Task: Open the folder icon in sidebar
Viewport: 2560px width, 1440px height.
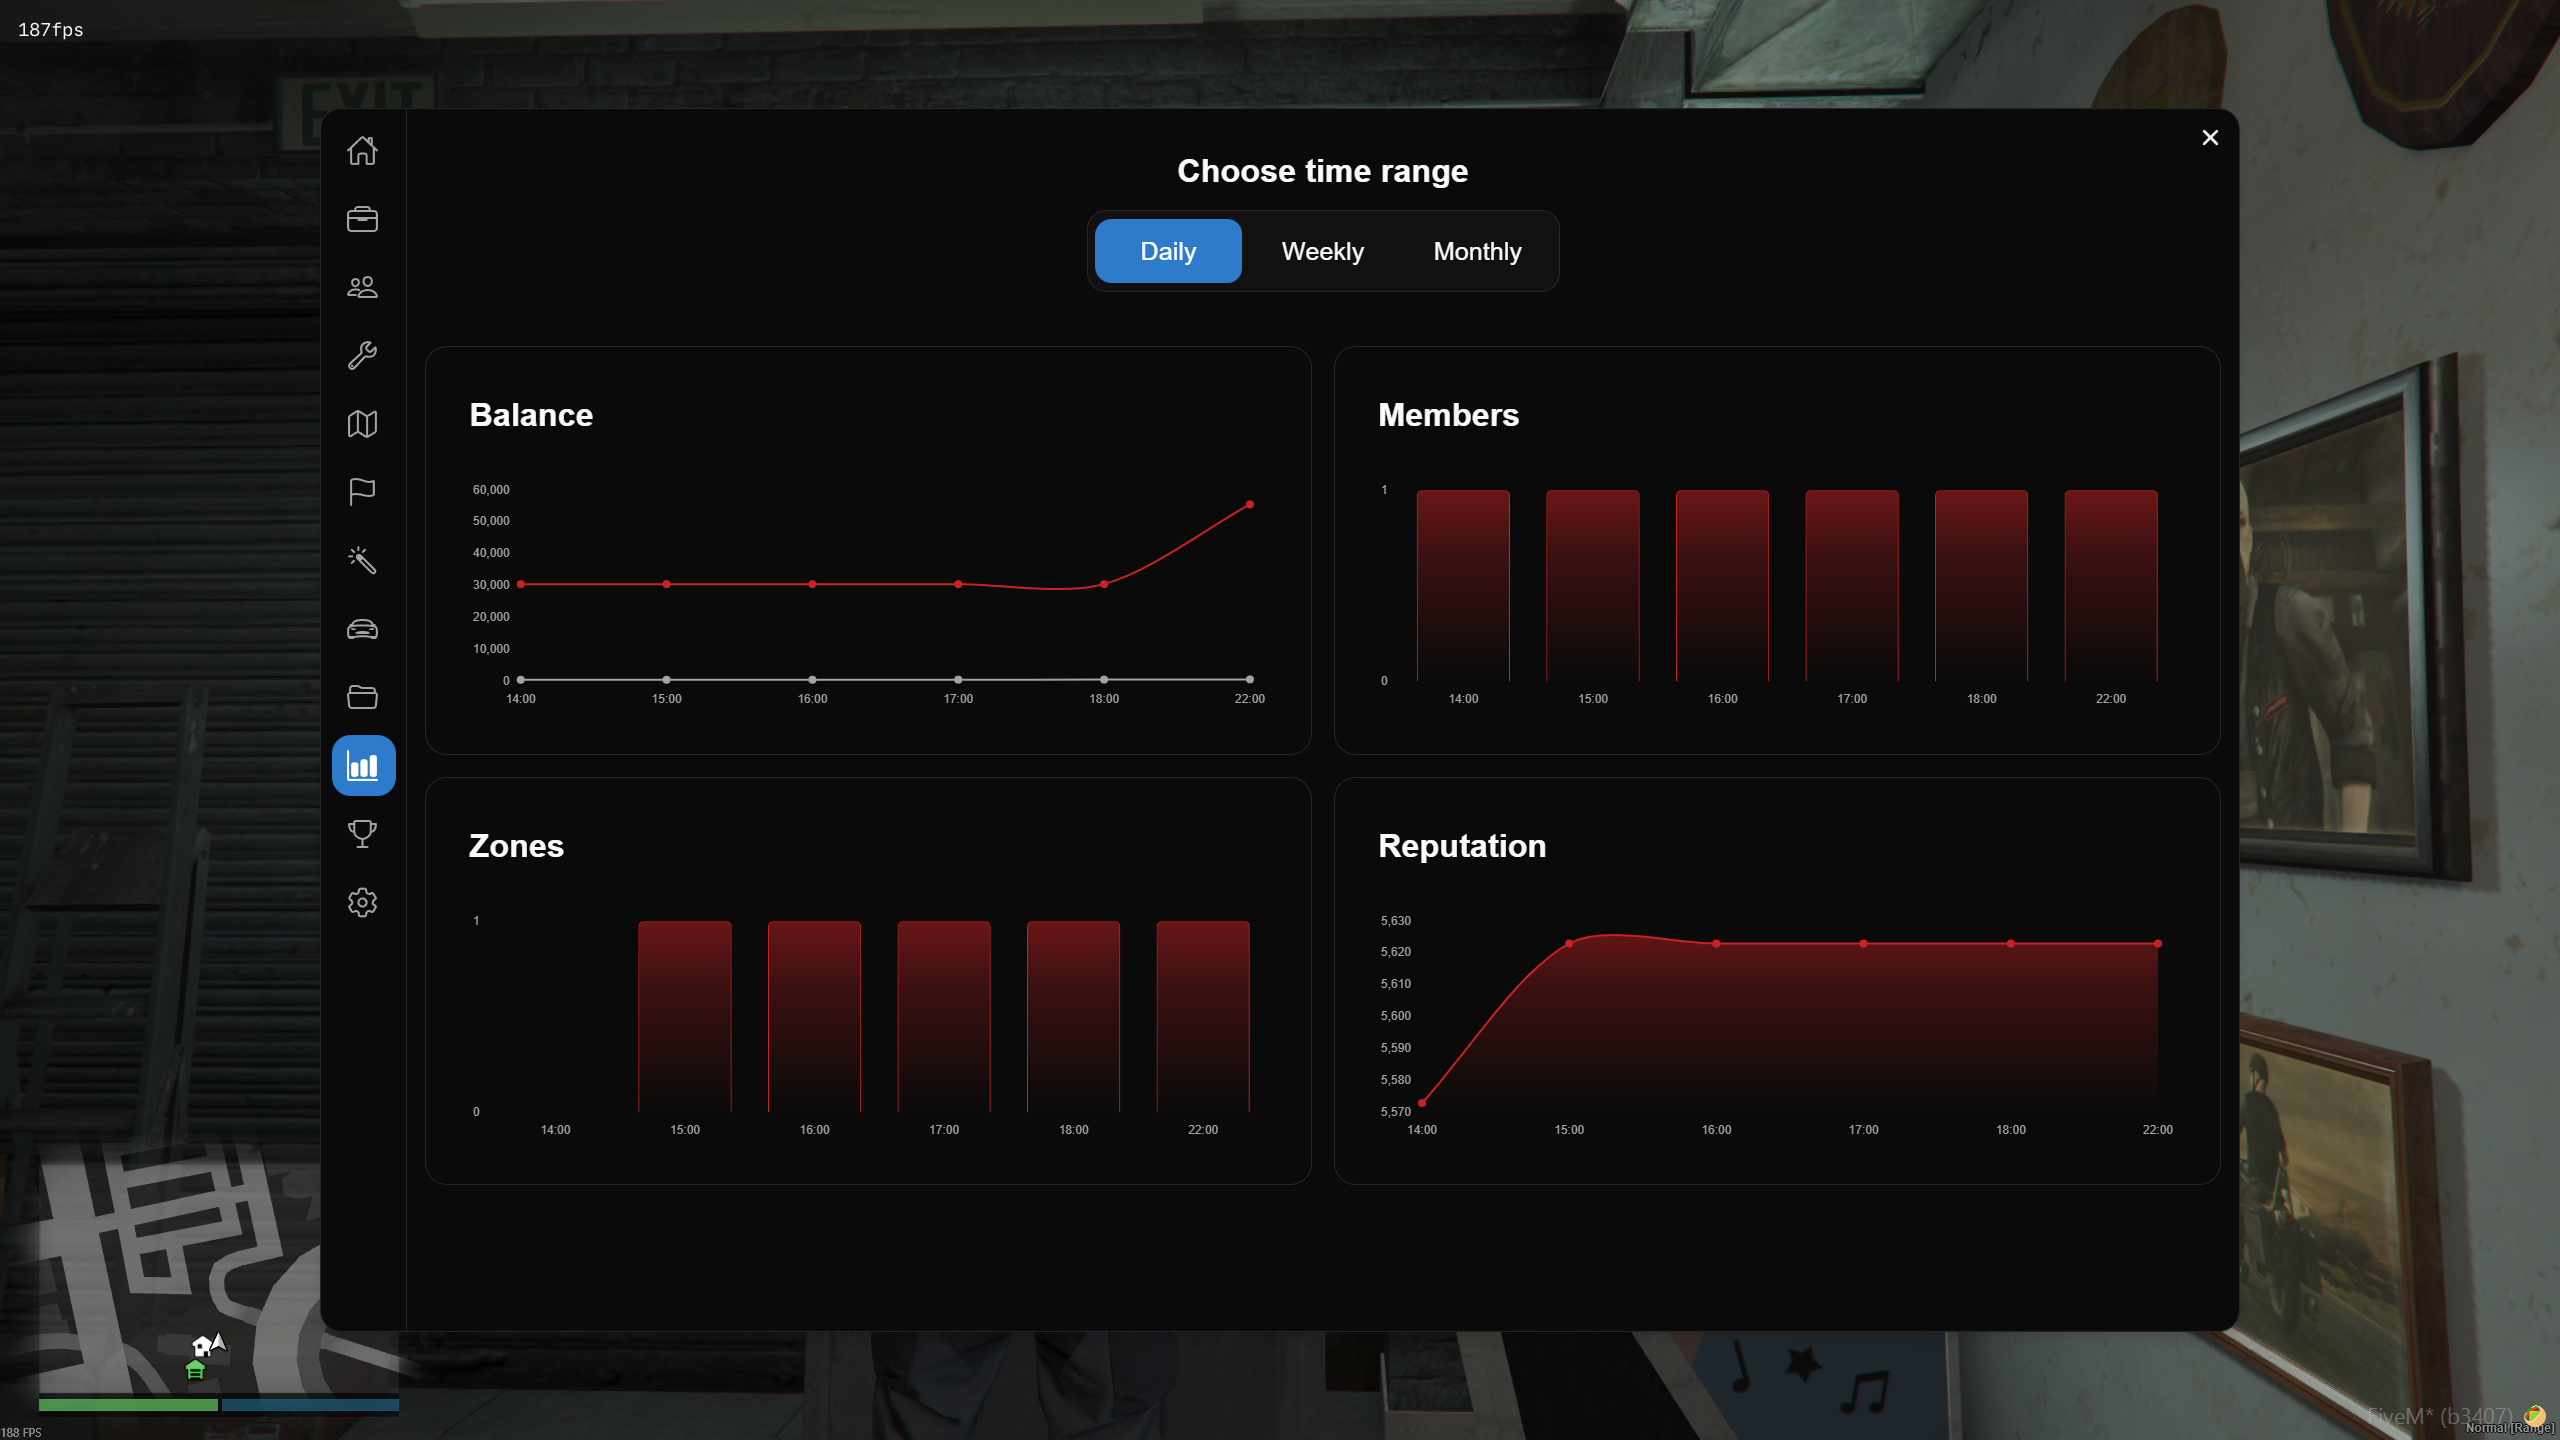Action: click(x=362, y=697)
